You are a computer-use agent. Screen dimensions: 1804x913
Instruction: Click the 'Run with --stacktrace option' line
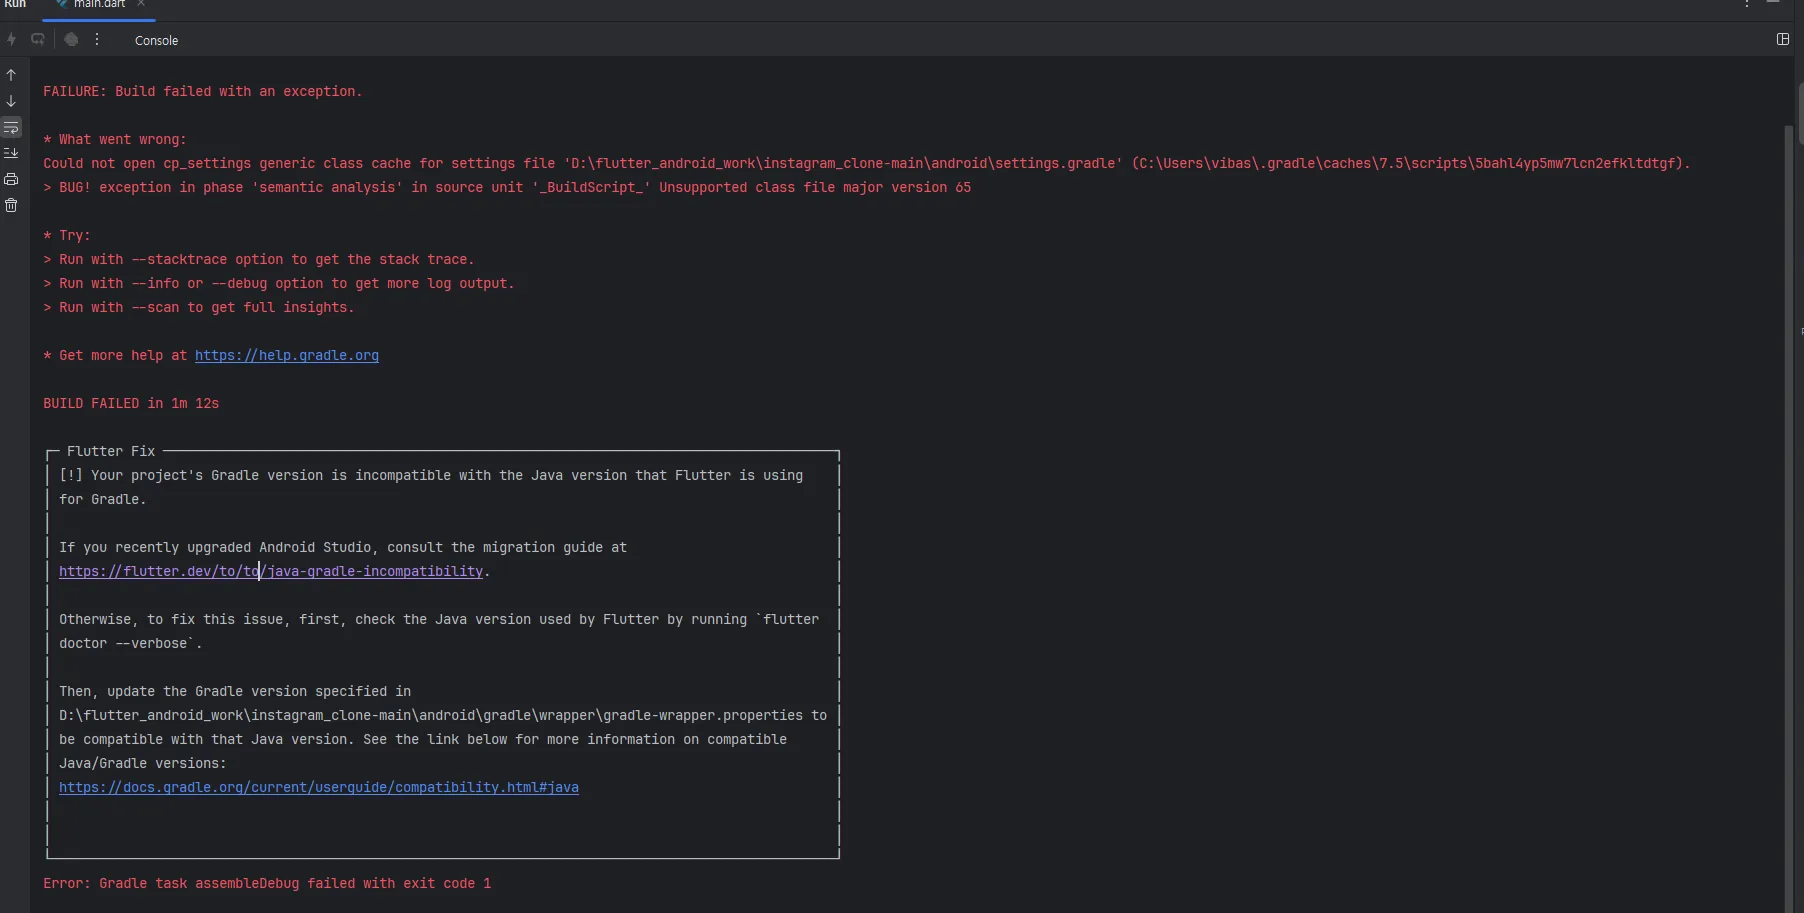click(x=259, y=260)
